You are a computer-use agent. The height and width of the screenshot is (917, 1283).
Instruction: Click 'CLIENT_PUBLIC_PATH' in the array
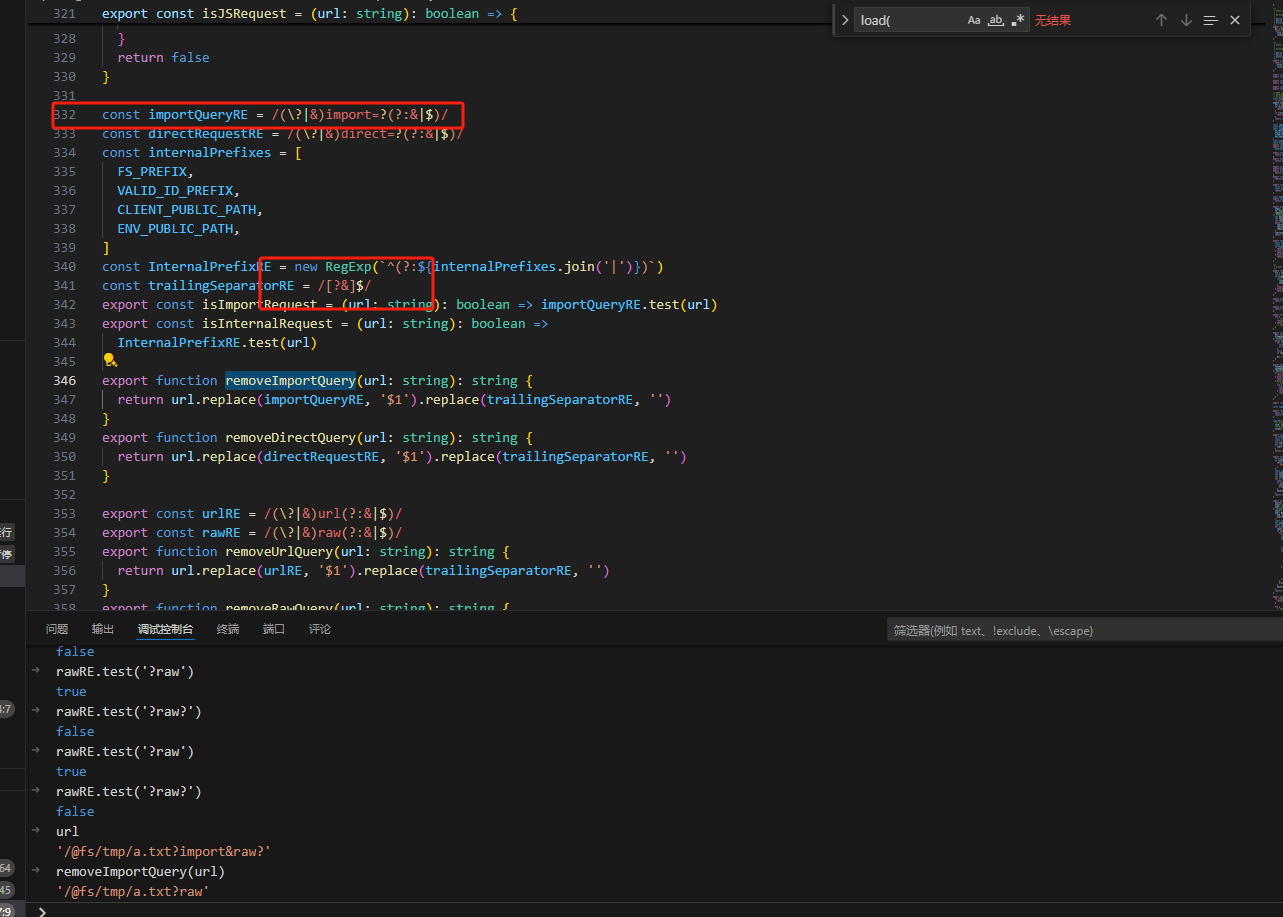click(187, 210)
